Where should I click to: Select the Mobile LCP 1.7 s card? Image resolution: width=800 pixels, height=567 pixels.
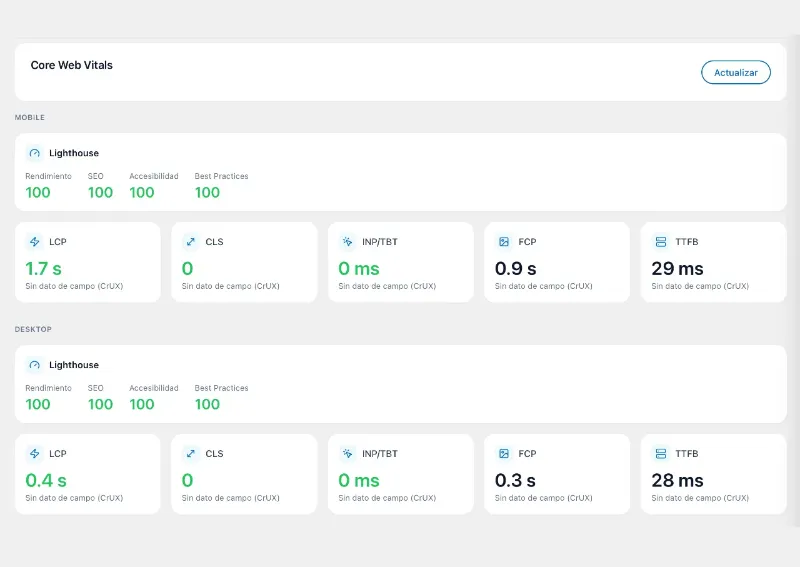[88, 262]
